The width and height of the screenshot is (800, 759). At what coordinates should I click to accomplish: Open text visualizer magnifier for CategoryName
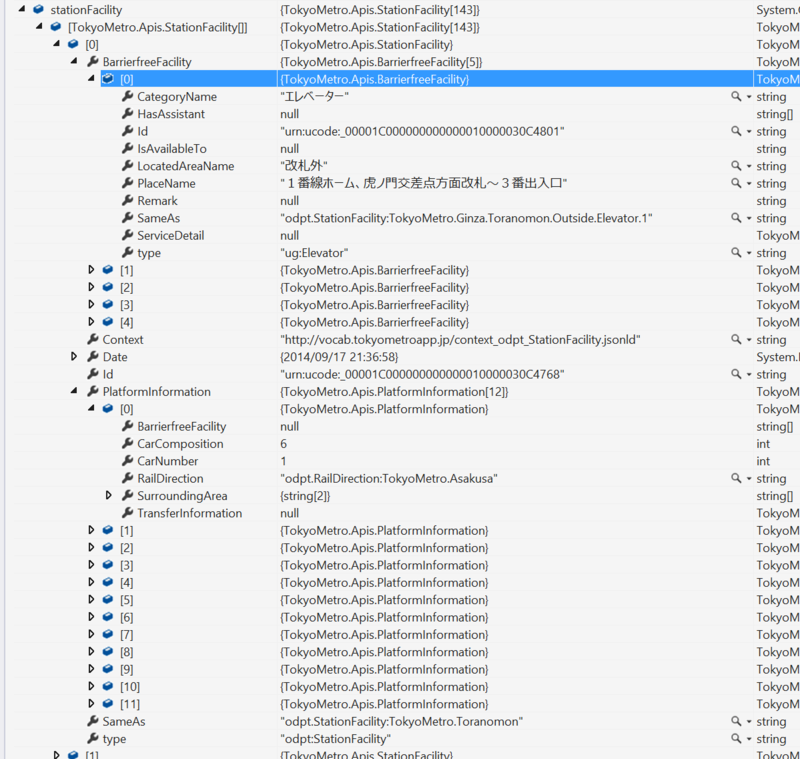(736, 96)
